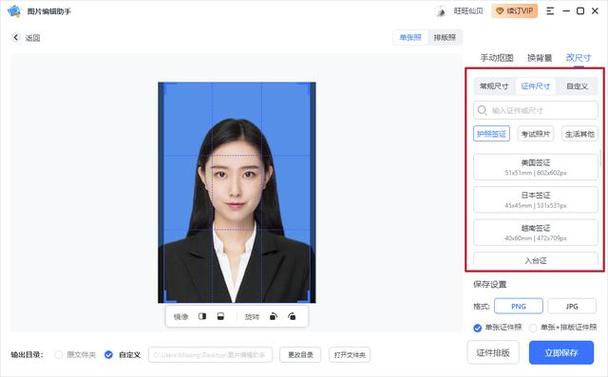Select PNG output format
Image resolution: width=608 pixels, height=377 pixels.
[x=518, y=306]
